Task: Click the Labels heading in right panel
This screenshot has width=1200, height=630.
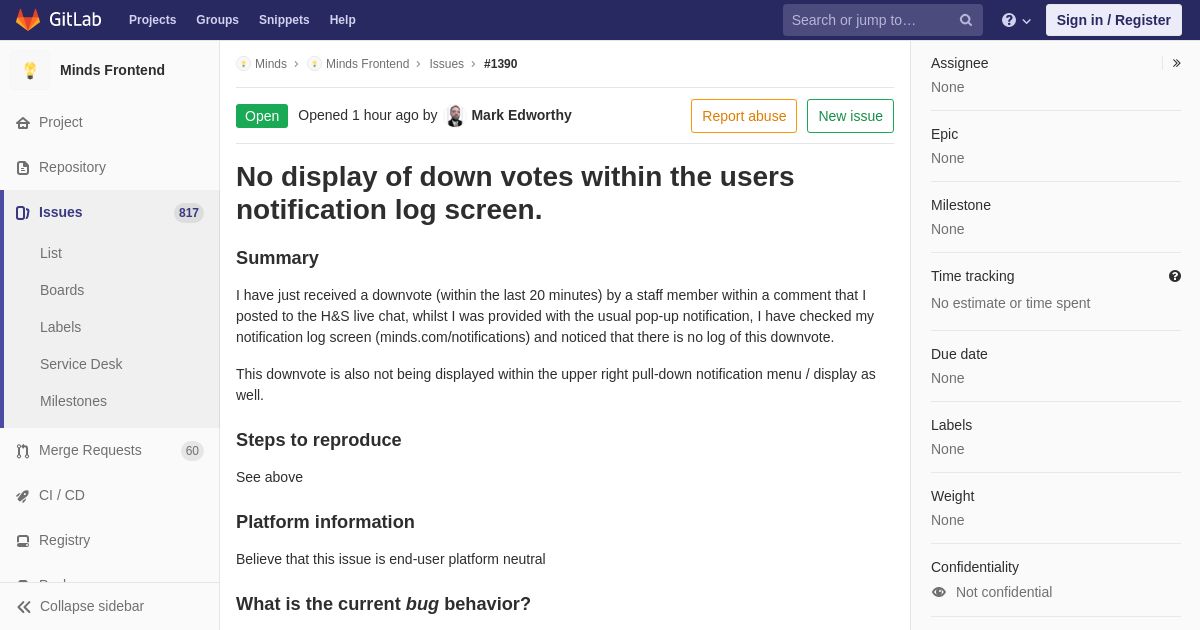Action: pyautogui.click(x=952, y=425)
